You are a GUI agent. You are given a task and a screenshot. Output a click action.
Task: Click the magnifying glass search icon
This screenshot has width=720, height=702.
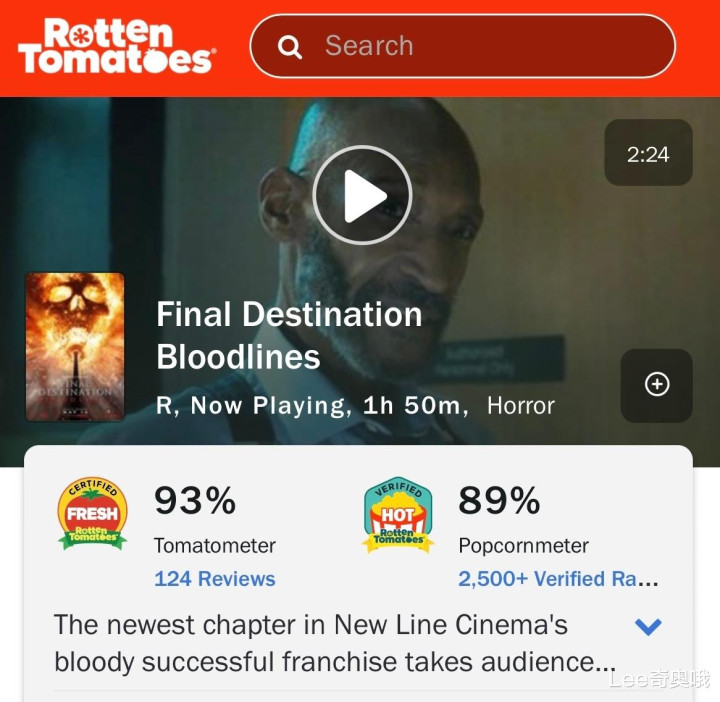[290, 46]
